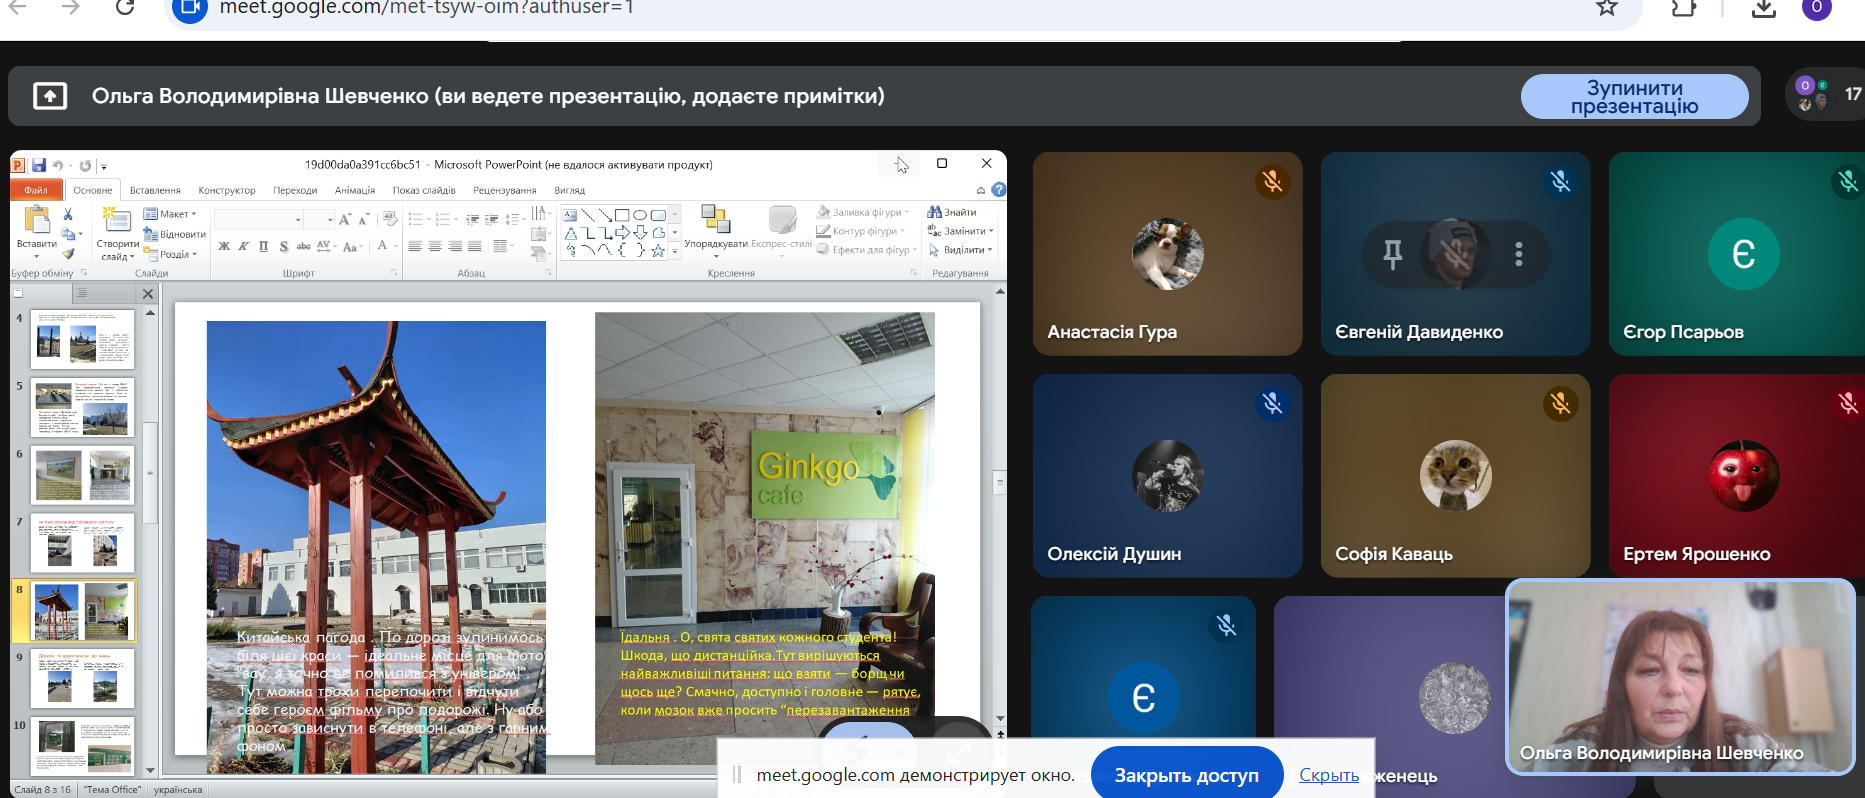The image size is (1865, 798).
Task: Click the scissors Cut icon in ribbon
Action: pyautogui.click(x=68, y=214)
